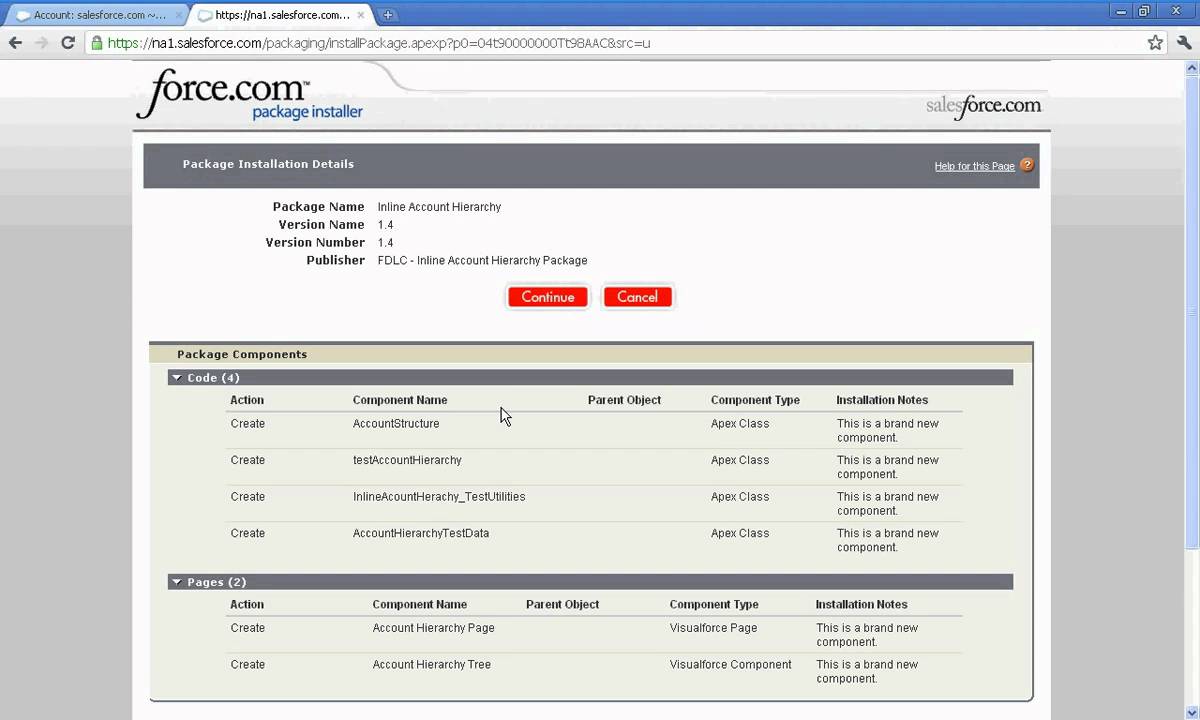Click the force.com package installer logo

tap(250, 95)
